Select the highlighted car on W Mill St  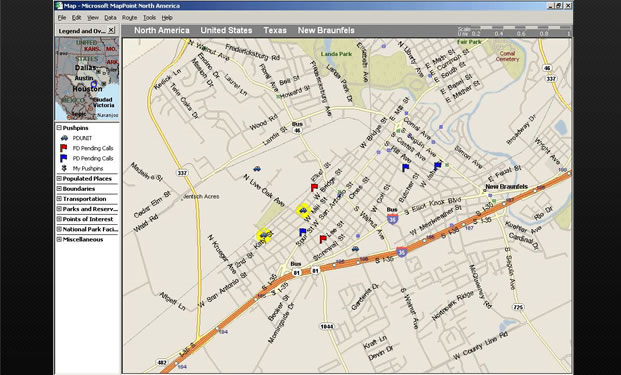coord(303,211)
